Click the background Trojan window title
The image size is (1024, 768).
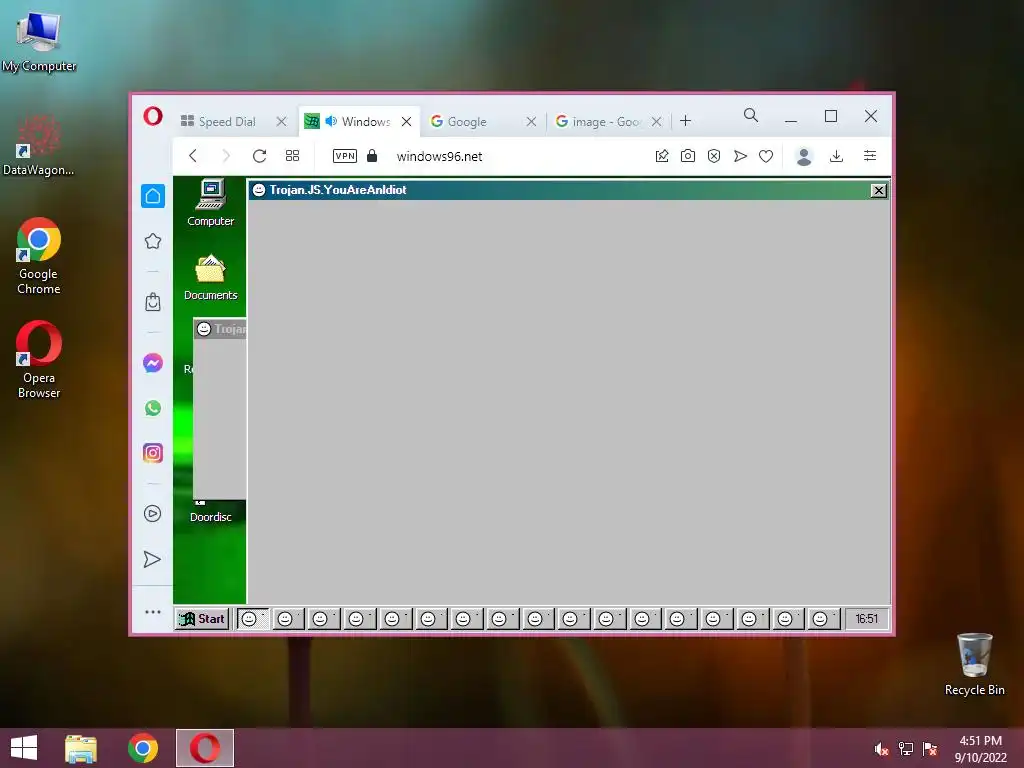click(x=221, y=328)
